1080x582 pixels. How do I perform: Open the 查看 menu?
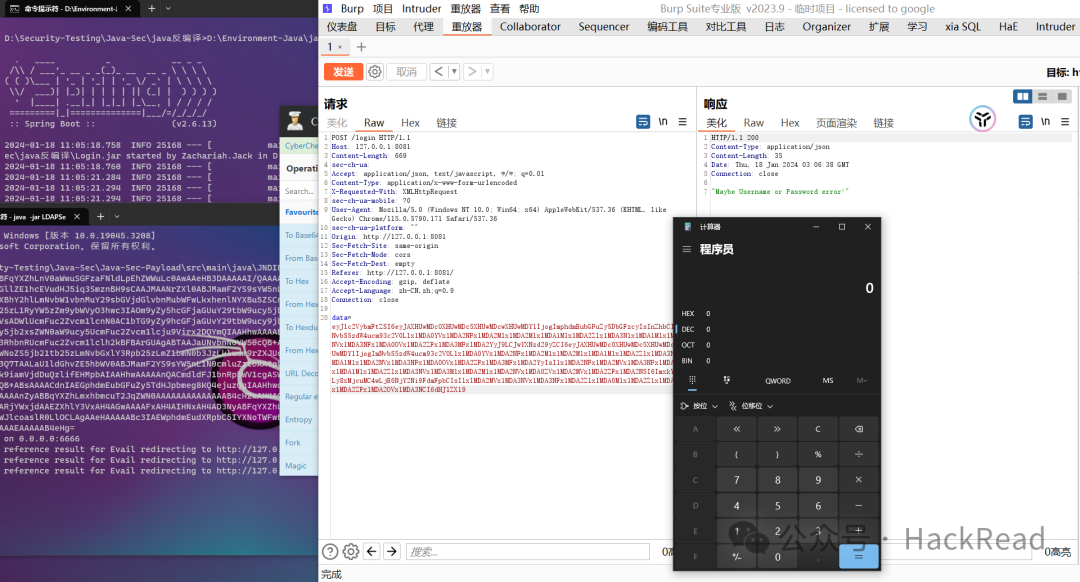pos(499,9)
